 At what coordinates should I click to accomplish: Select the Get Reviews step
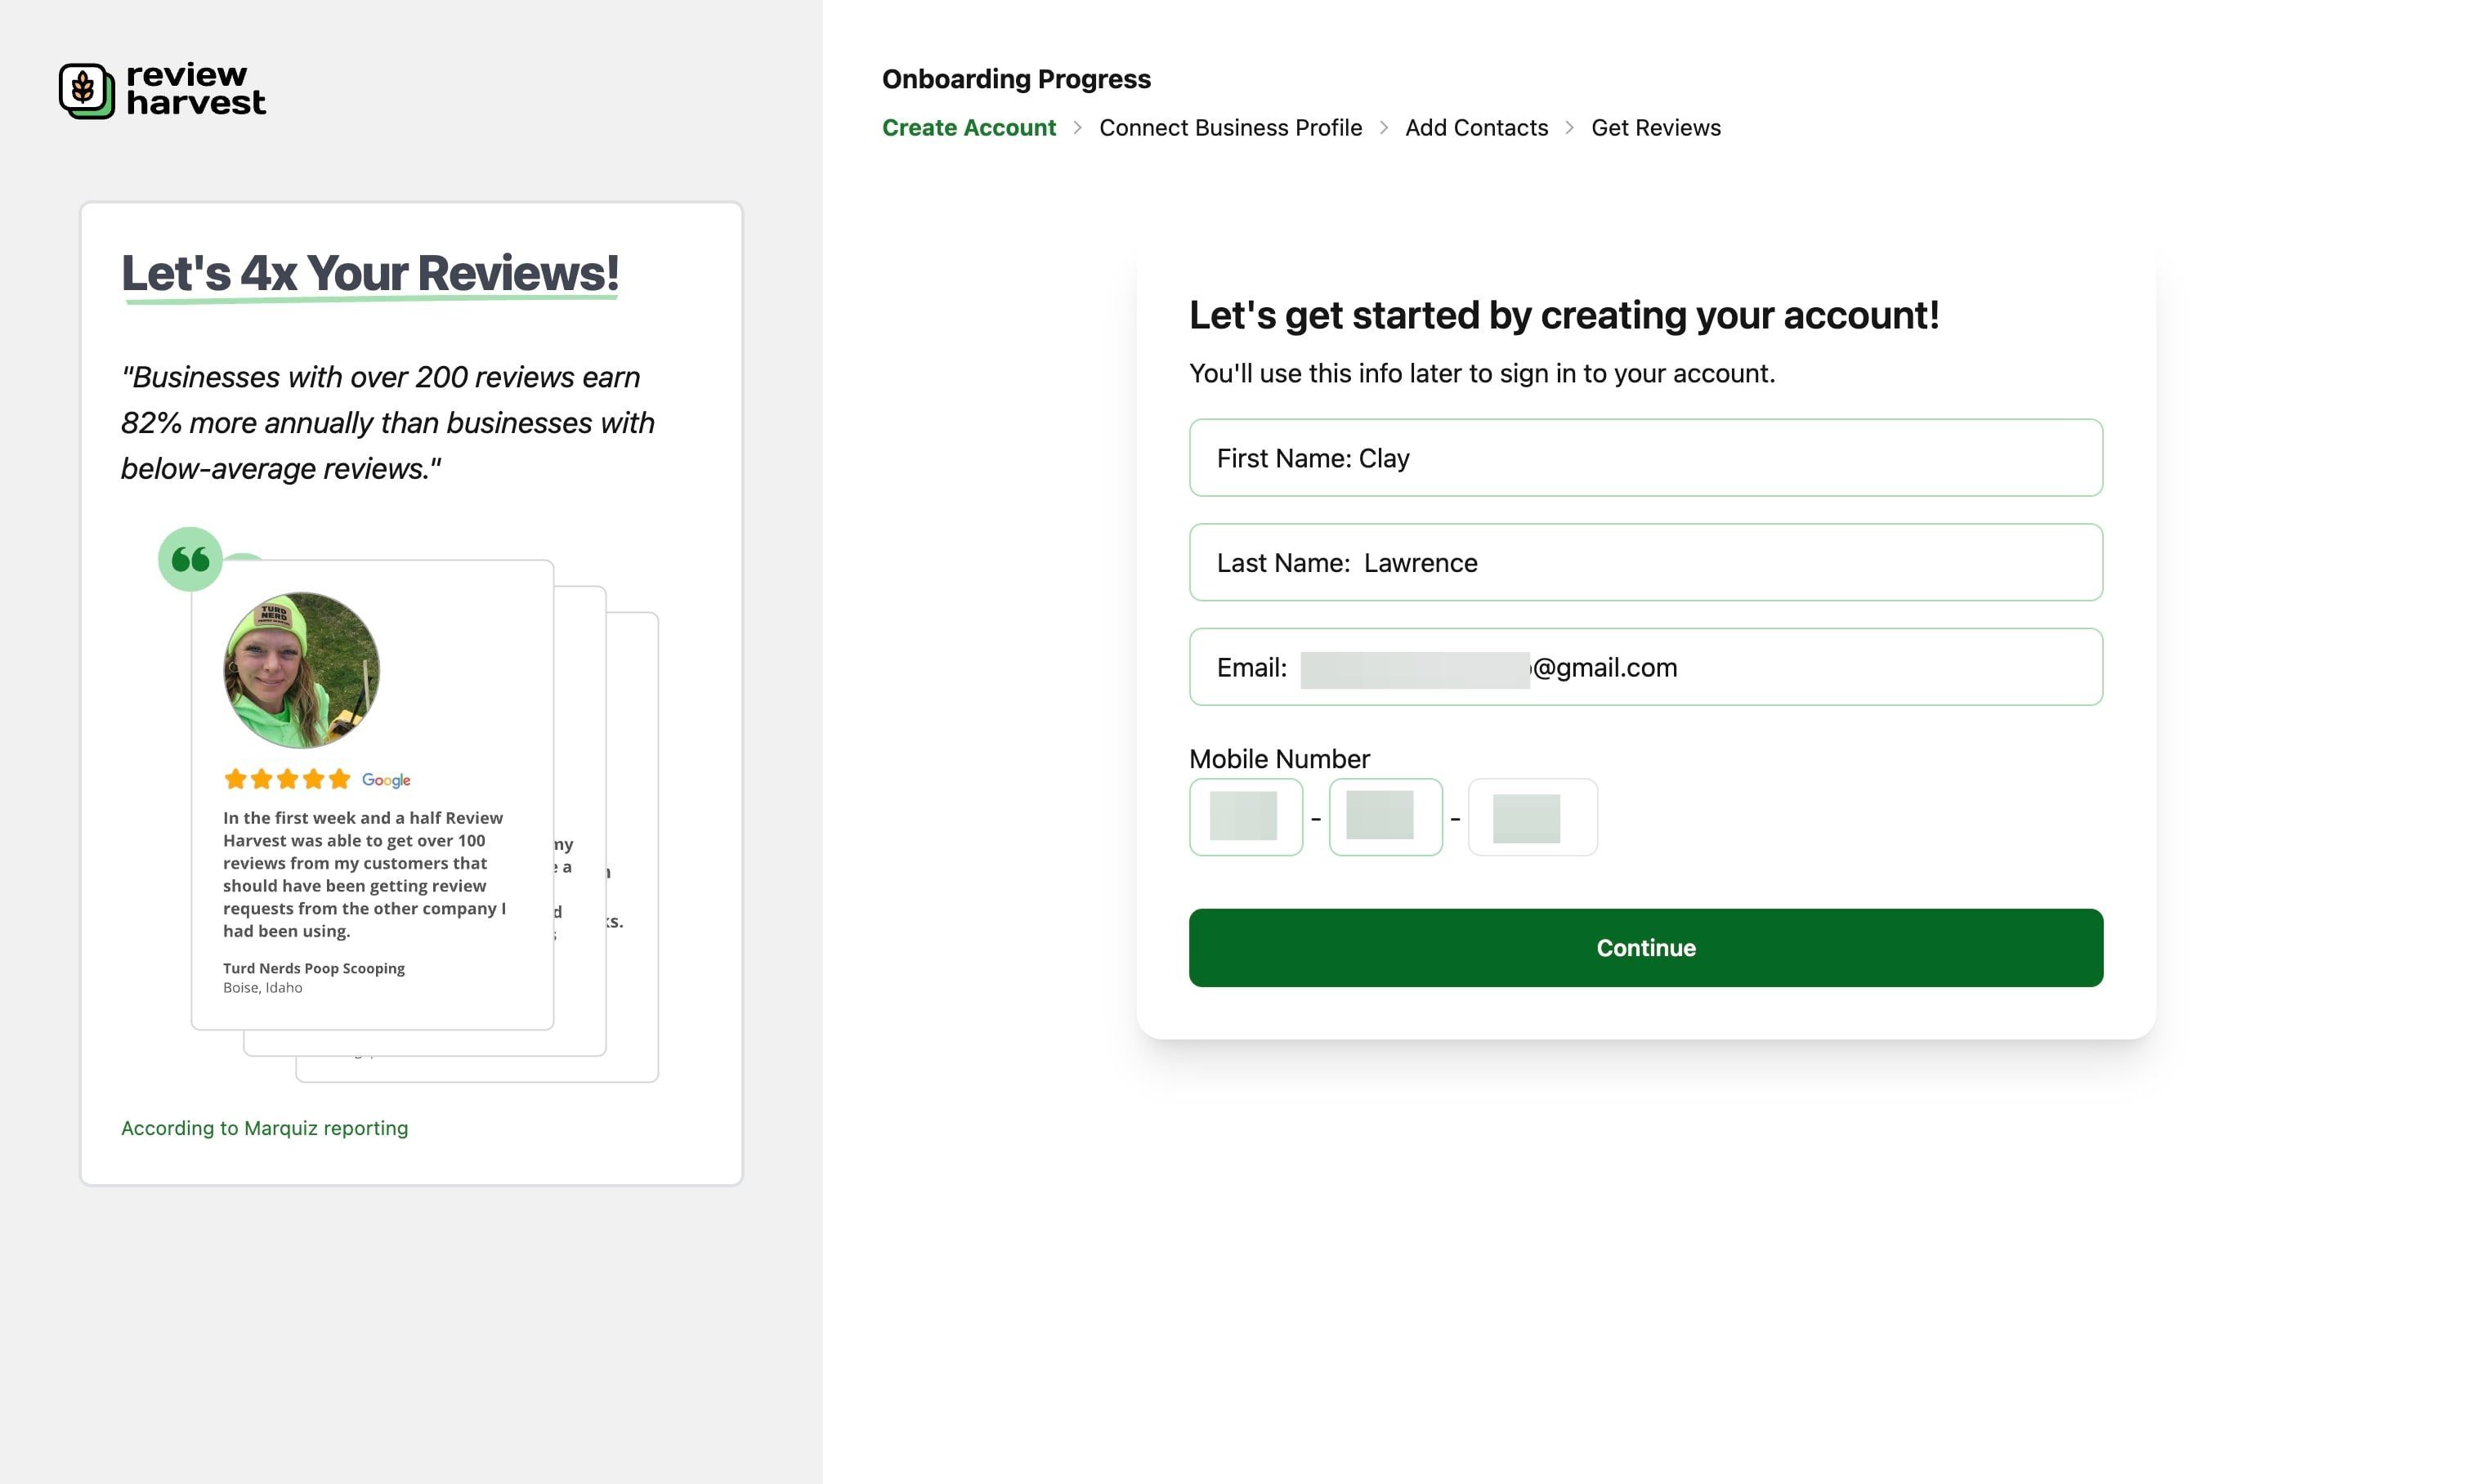(x=1656, y=128)
